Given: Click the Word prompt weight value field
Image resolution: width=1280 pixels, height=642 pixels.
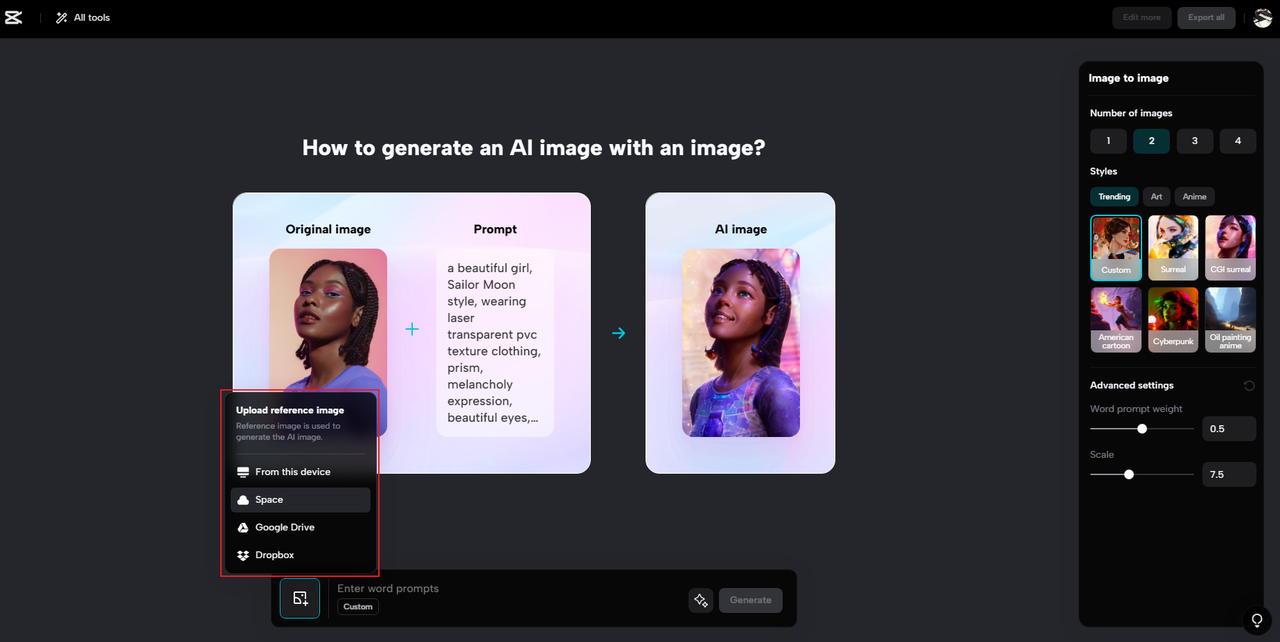Looking at the screenshot, I should [x=1229, y=429].
